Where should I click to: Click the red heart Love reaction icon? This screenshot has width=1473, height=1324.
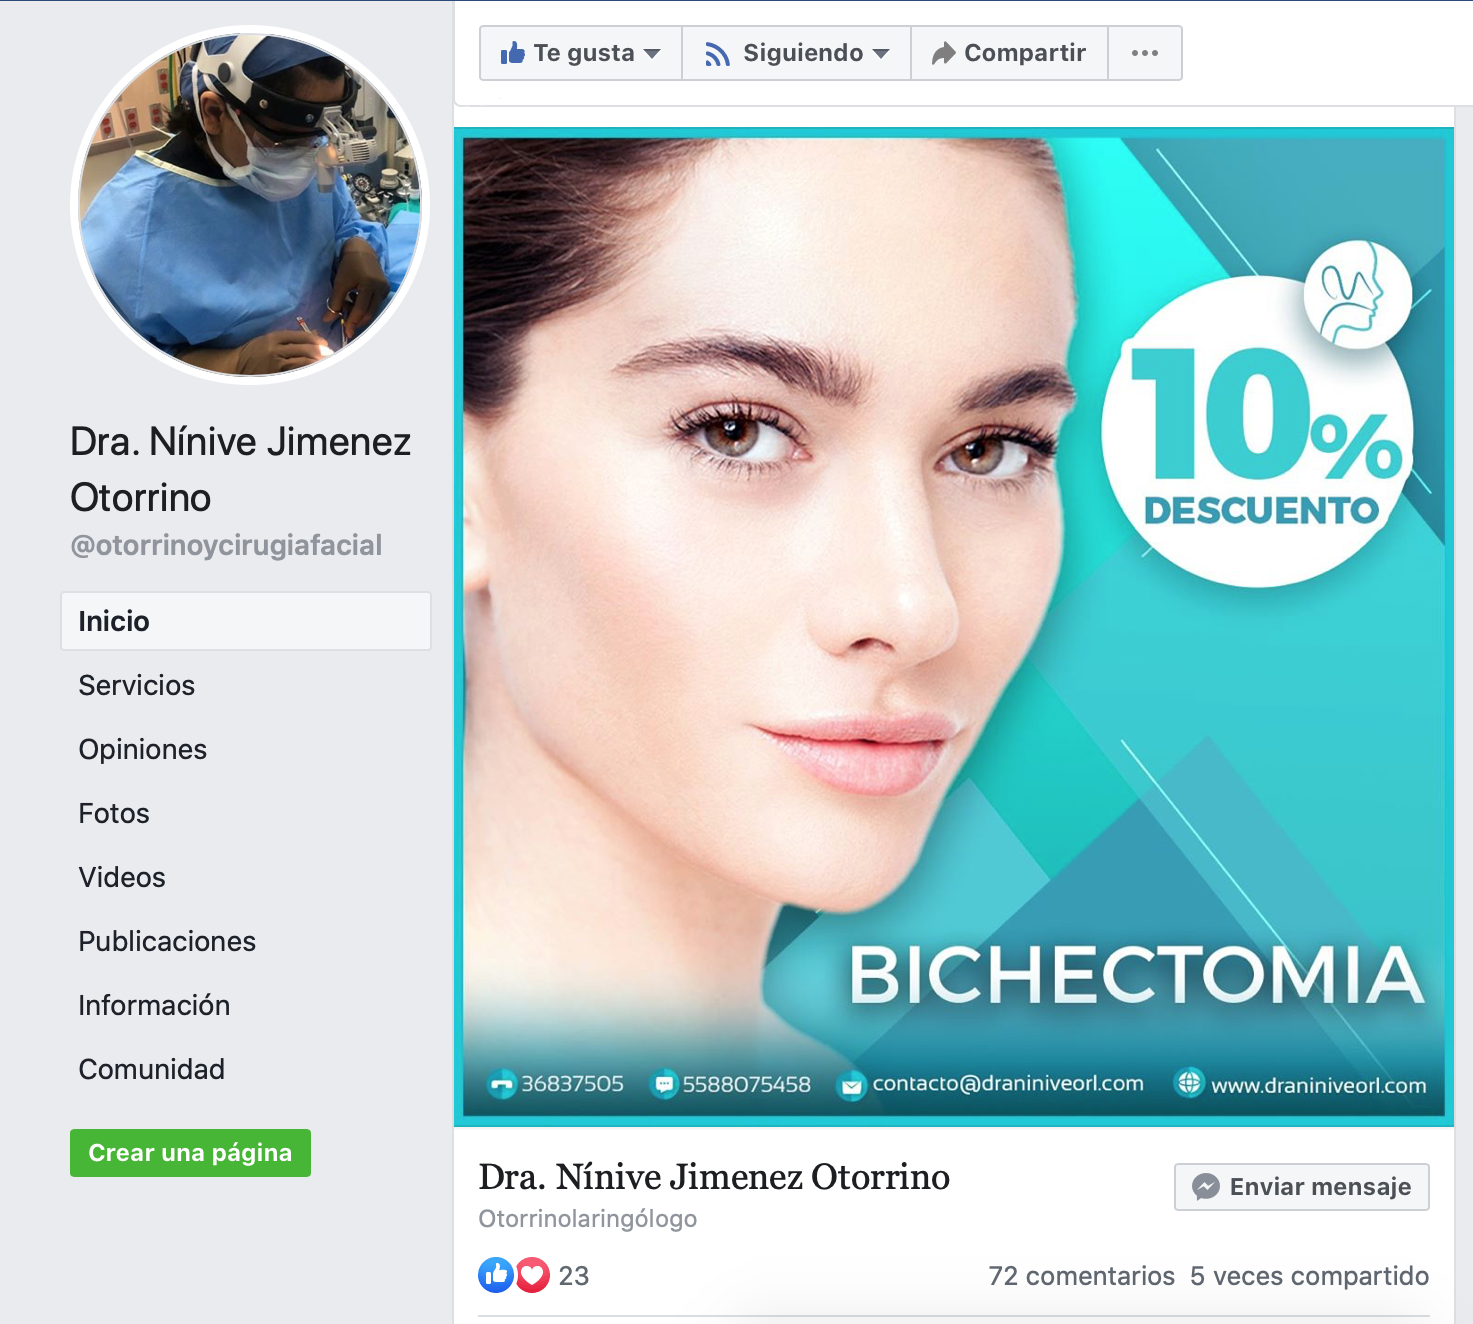coord(533,1275)
